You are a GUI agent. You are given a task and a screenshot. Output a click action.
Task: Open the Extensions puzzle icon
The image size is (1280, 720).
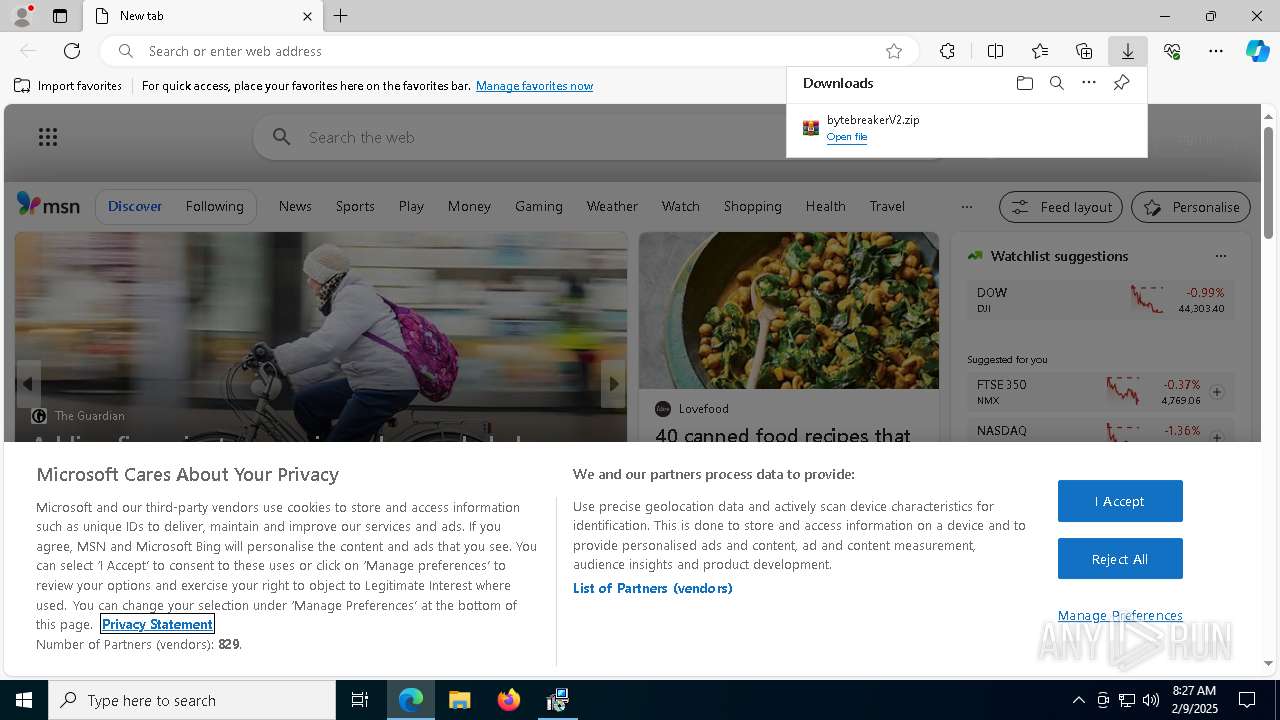947,51
